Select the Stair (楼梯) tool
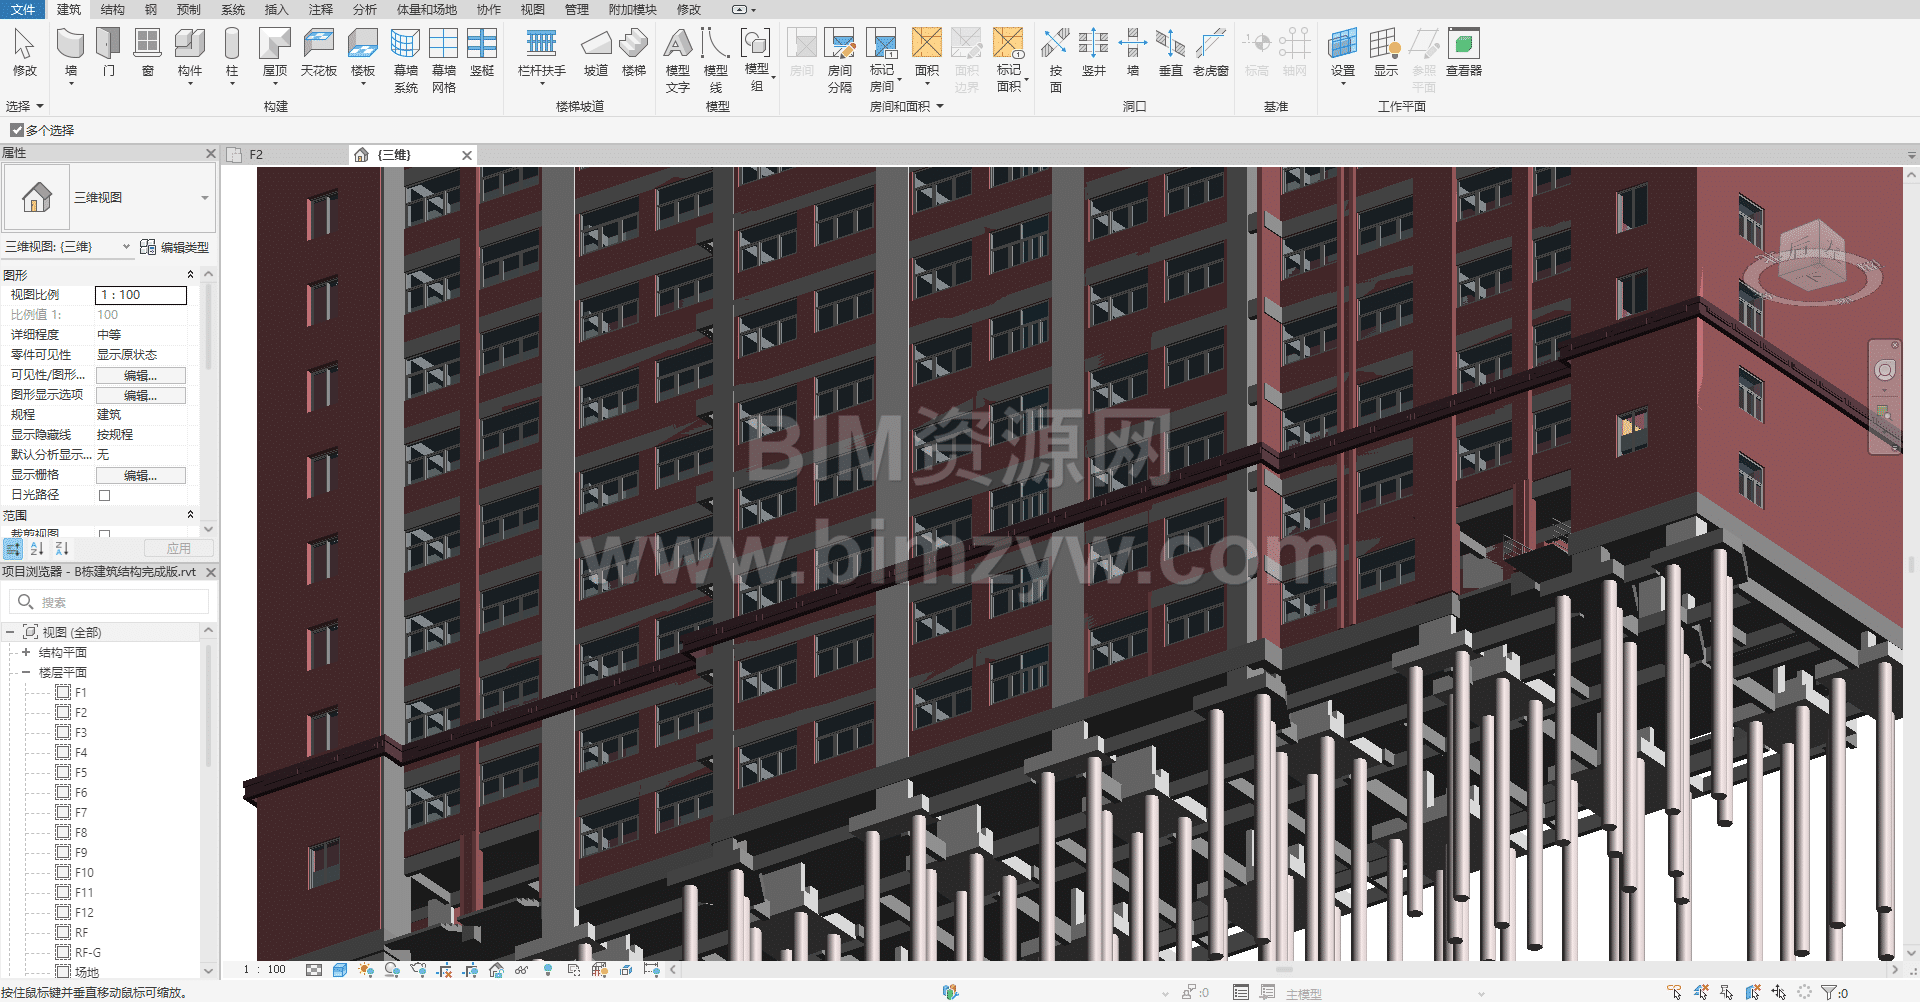1920x1002 pixels. (x=634, y=53)
